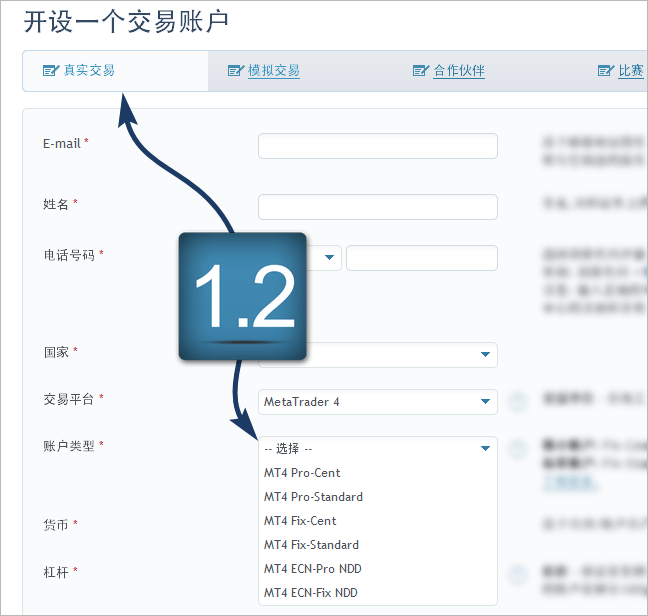
Task: Focus the 姓名 name text box
Action: tap(377, 207)
